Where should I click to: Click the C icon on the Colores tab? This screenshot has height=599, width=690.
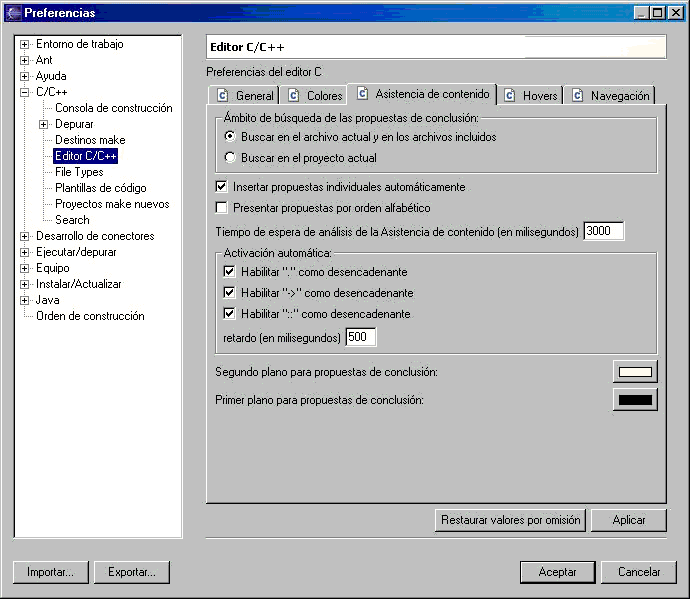(294, 96)
